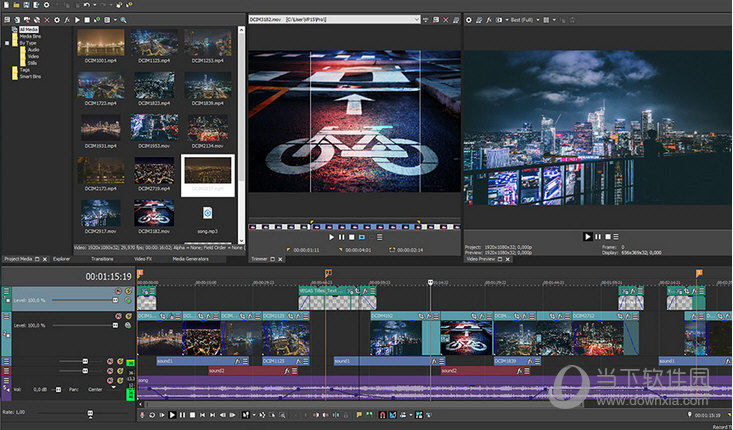Go to start of project in transport bar
The image size is (733, 430).
coord(202,415)
